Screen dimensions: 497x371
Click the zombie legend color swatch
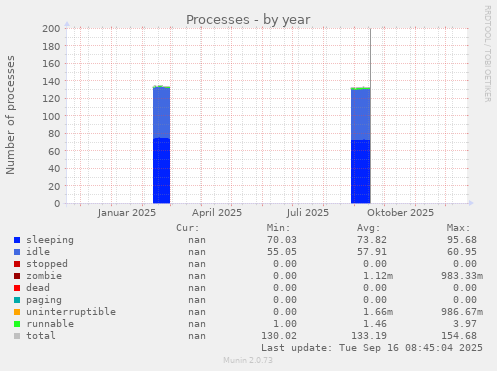pyautogui.click(x=17, y=276)
